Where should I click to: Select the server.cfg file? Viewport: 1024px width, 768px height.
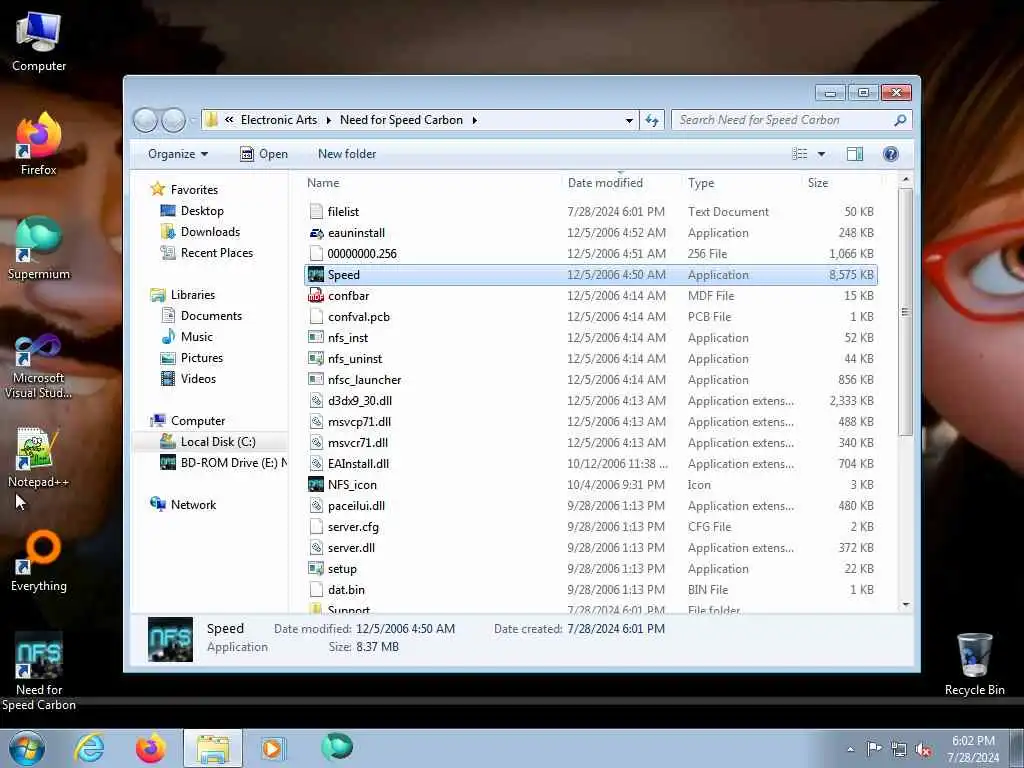coord(591,526)
